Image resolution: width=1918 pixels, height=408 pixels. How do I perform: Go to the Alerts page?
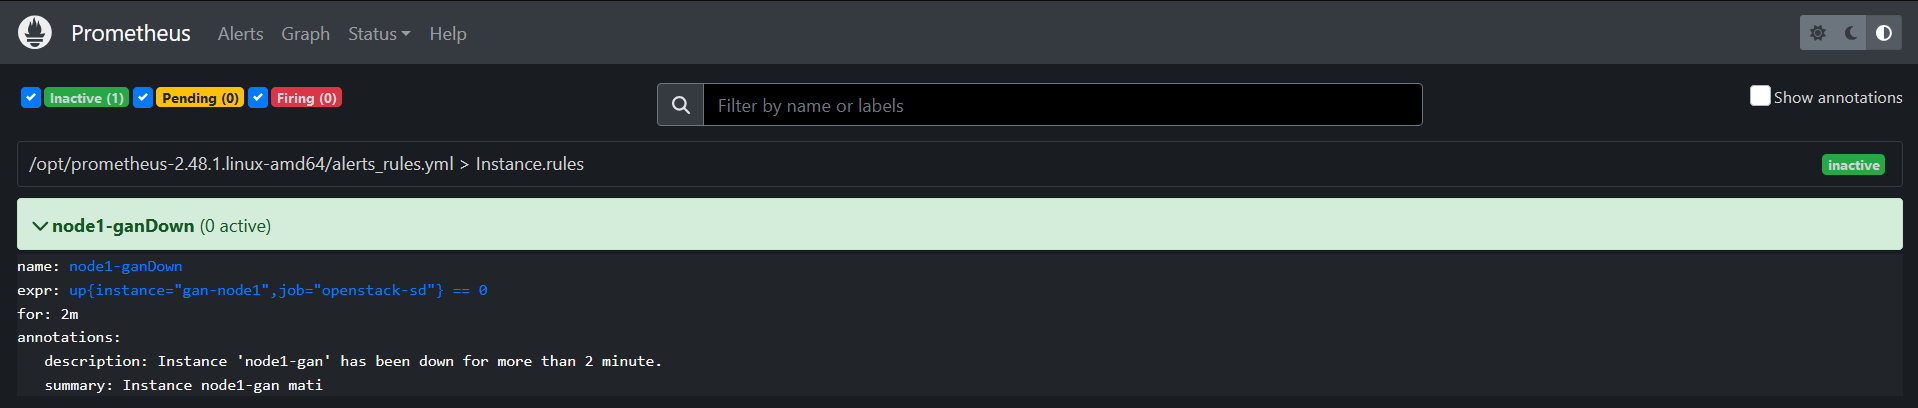pyautogui.click(x=240, y=34)
